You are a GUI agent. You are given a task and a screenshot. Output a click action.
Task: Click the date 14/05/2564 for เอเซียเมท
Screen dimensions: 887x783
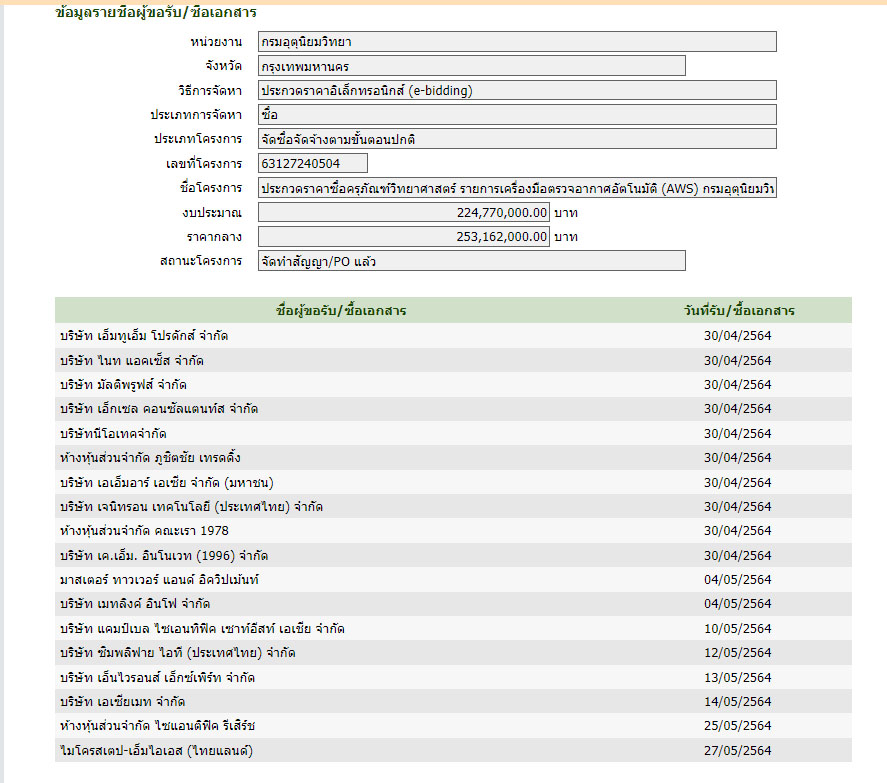(738, 702)
